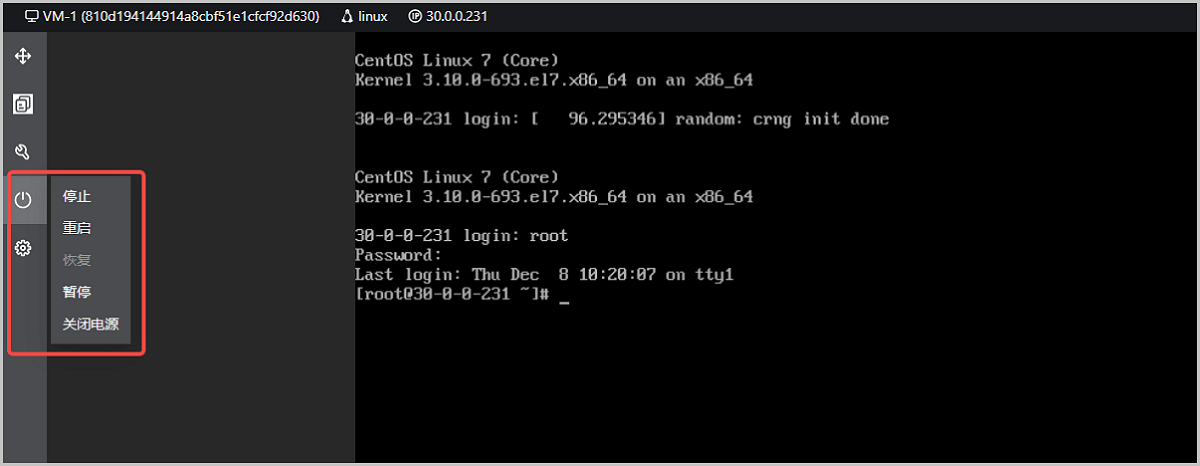Click the linux OS label
This screenshot has width=1200, height=466.
point(373,17)
